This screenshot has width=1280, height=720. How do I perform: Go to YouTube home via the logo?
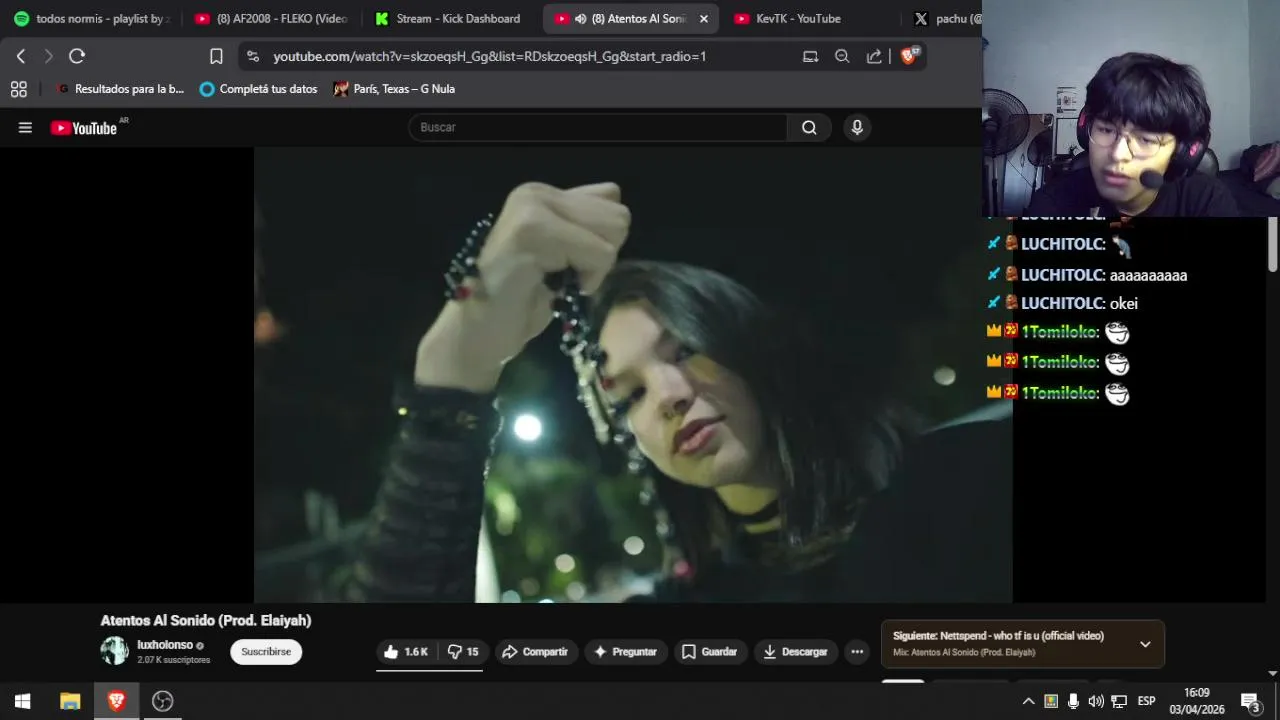tap(84, 128)
